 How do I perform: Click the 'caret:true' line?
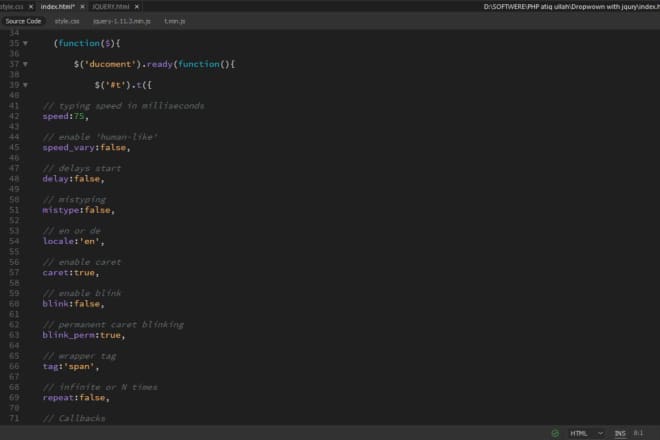[71, 273]
